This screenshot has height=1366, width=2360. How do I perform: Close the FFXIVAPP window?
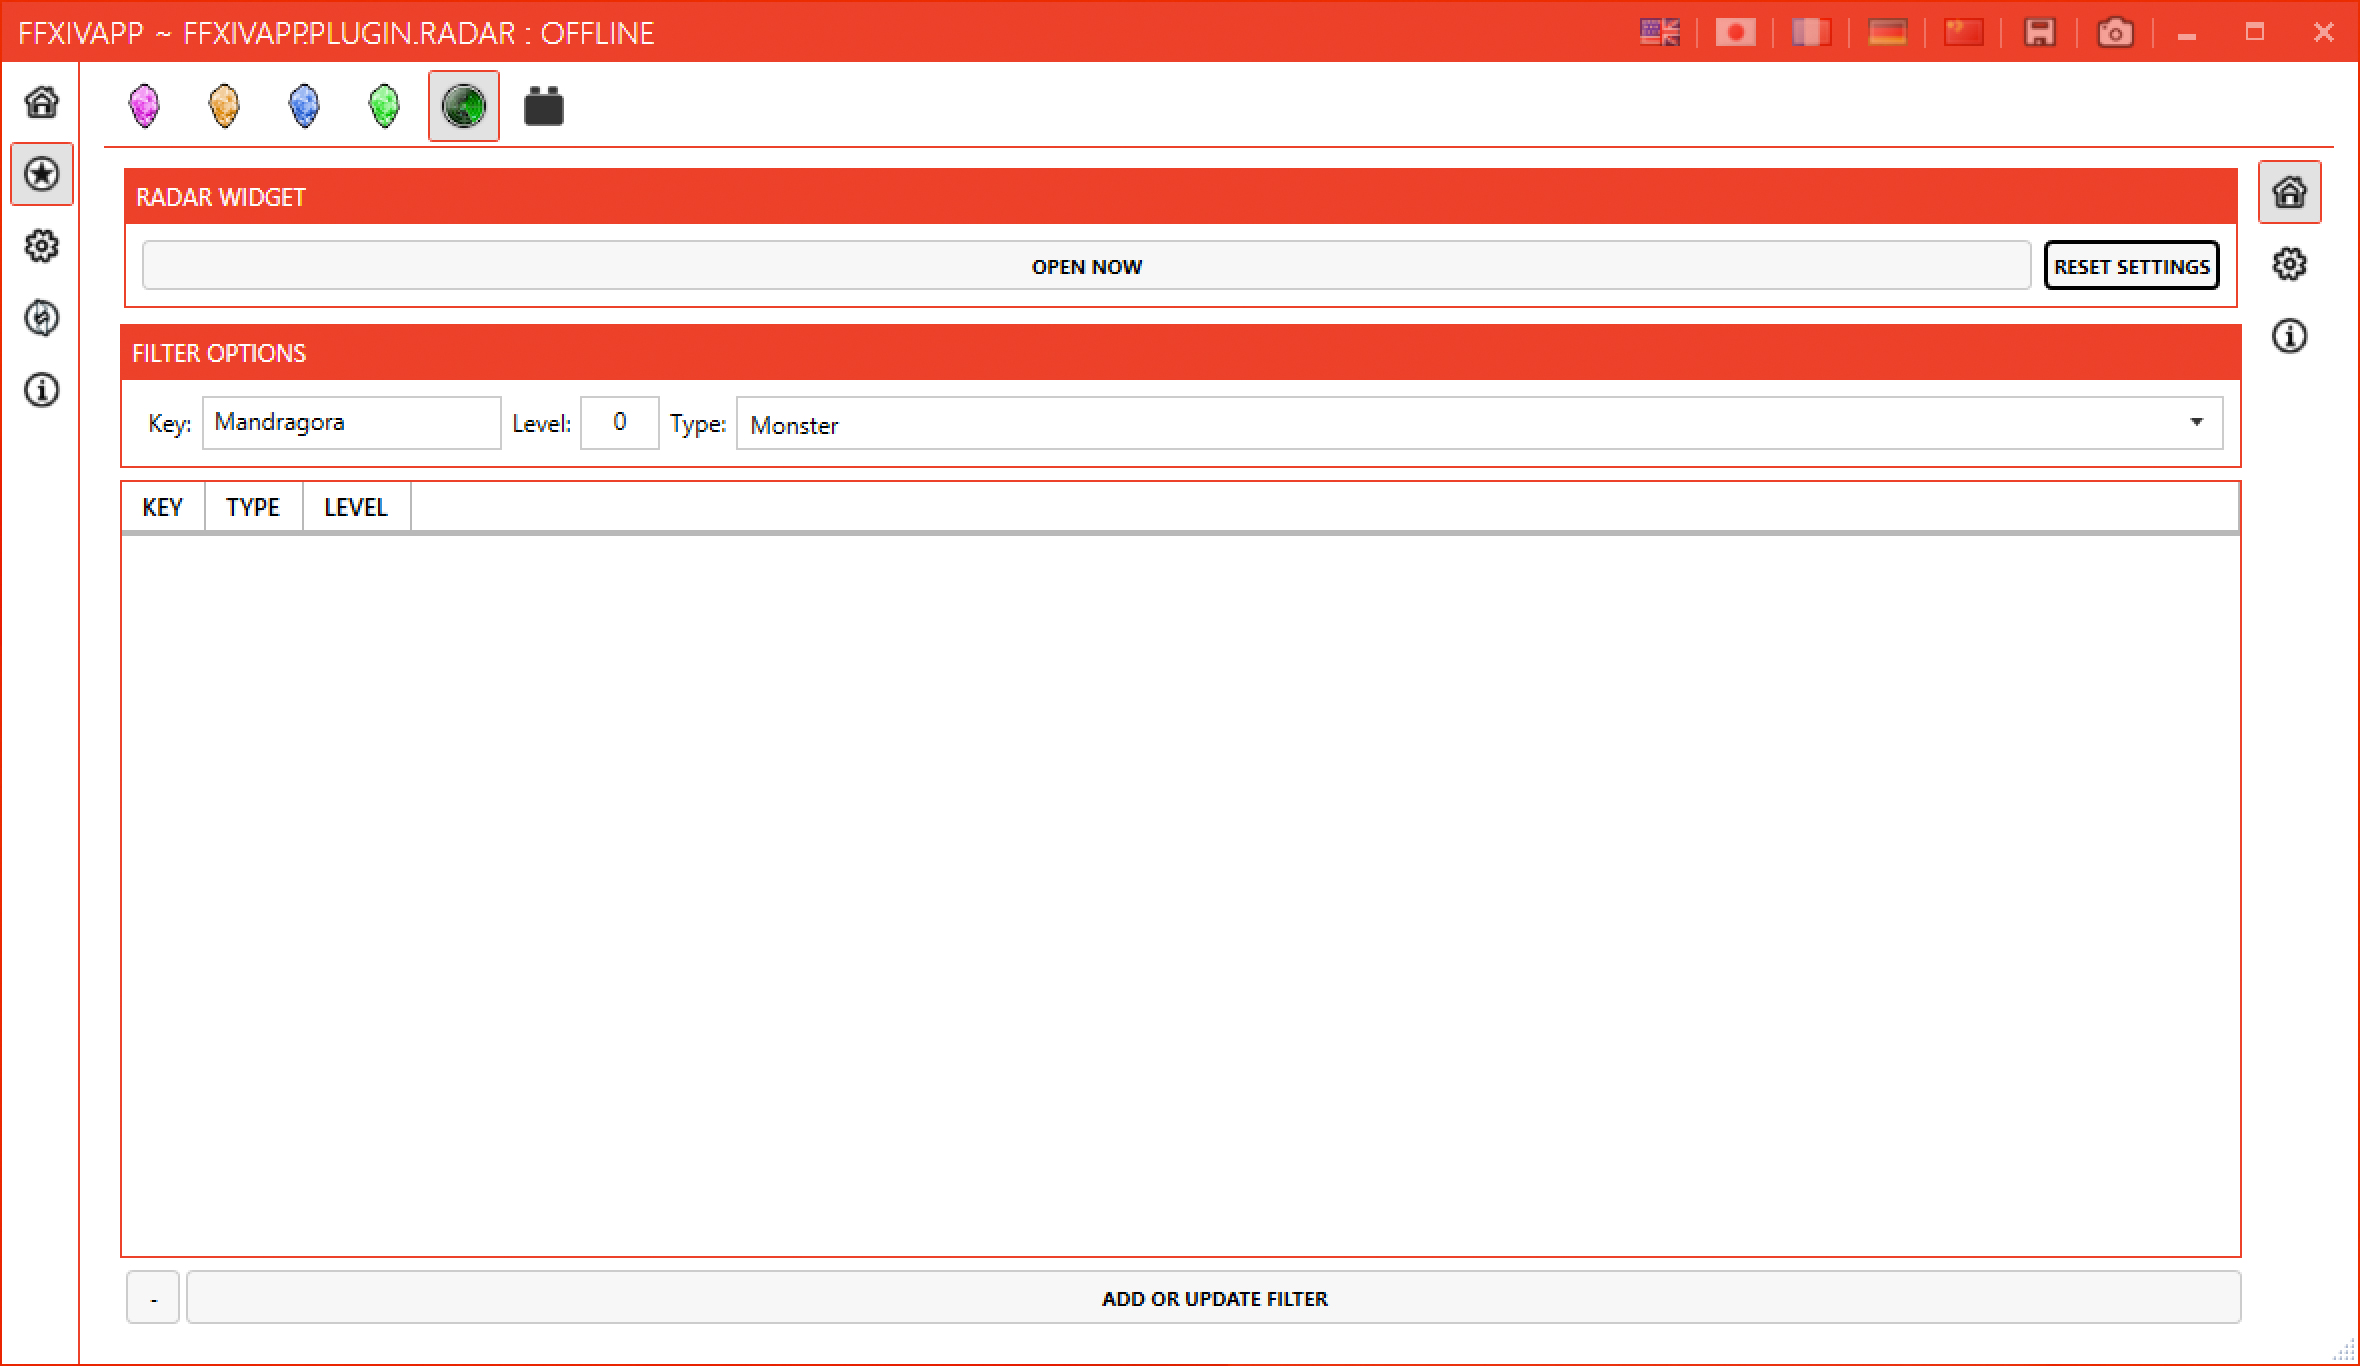2324,32
